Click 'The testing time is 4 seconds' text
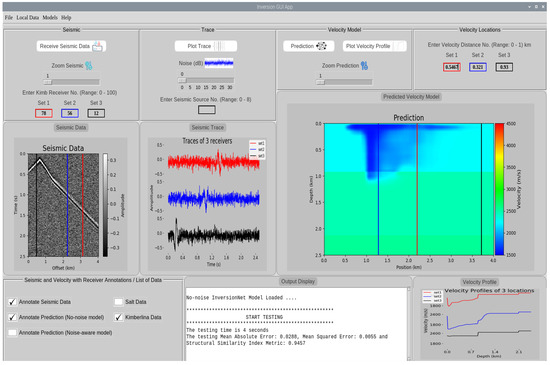This screenshot has width=550, height=365. (227, 330)
